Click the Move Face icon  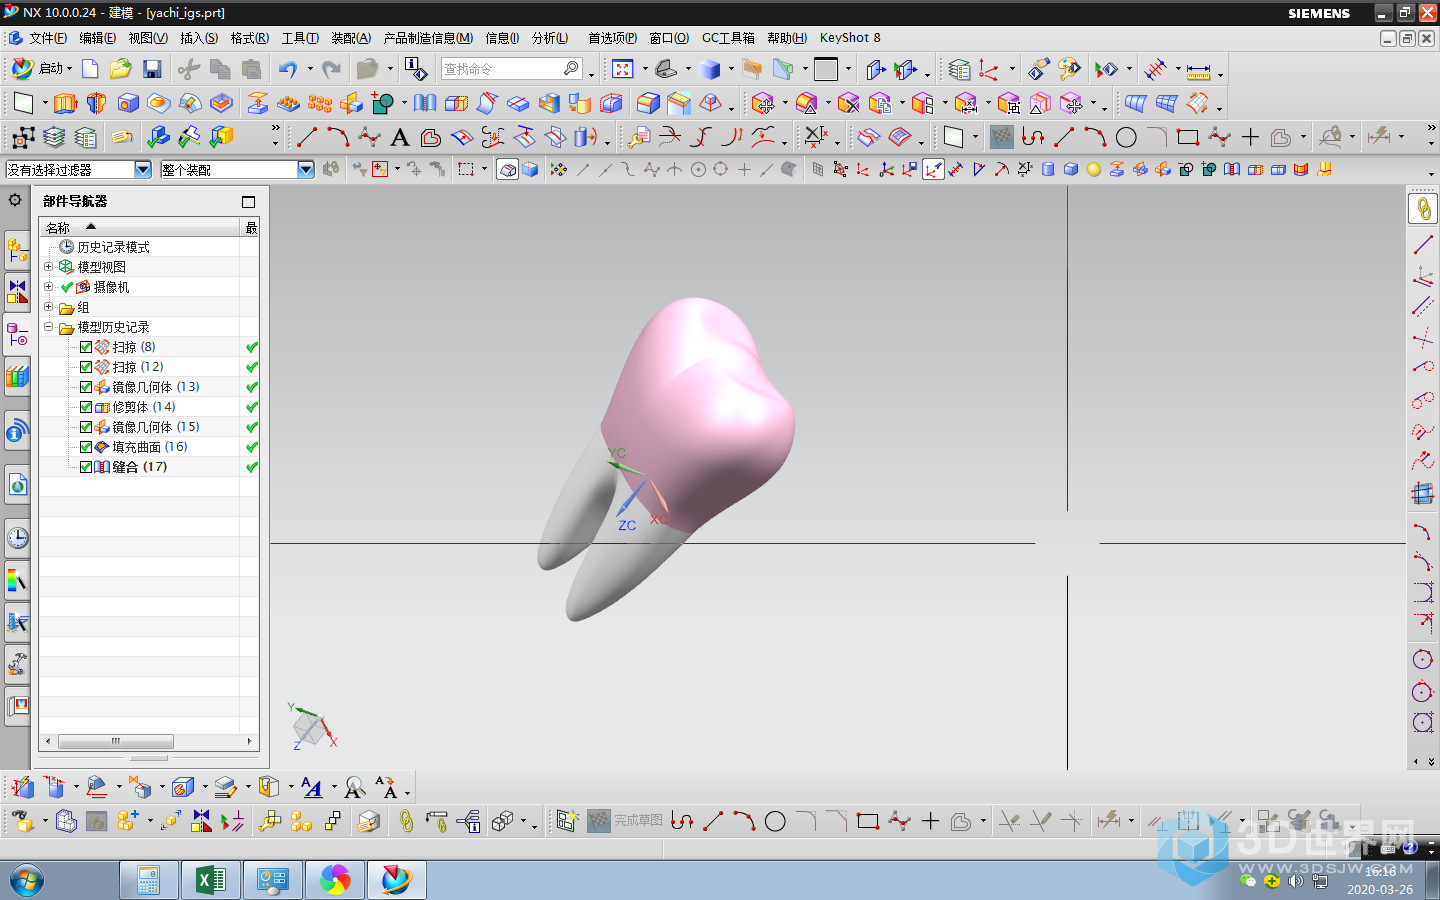(763, 103)
